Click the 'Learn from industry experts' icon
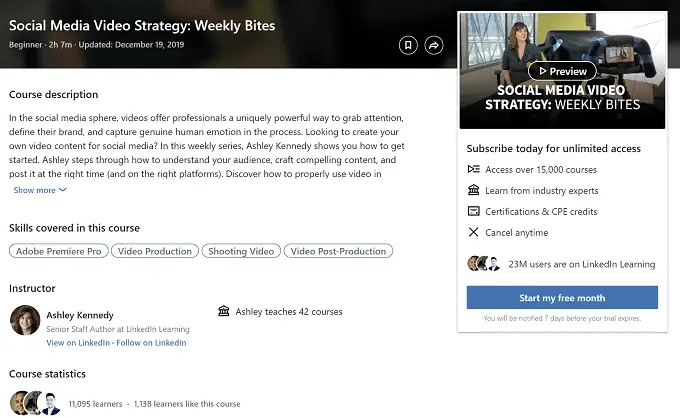Viewport: 680px width, 418px height. click(x=474, y=190)
